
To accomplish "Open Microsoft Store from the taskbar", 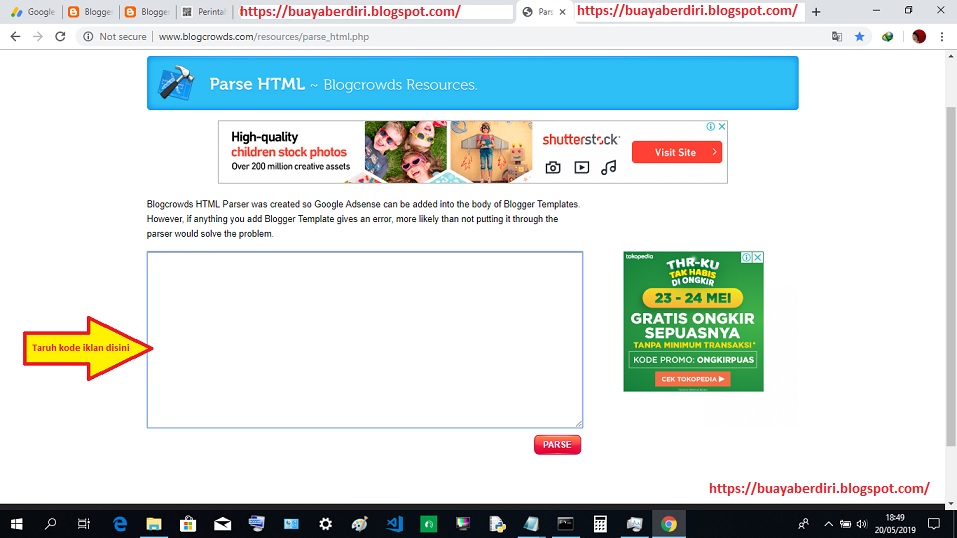I will [188, 524].
